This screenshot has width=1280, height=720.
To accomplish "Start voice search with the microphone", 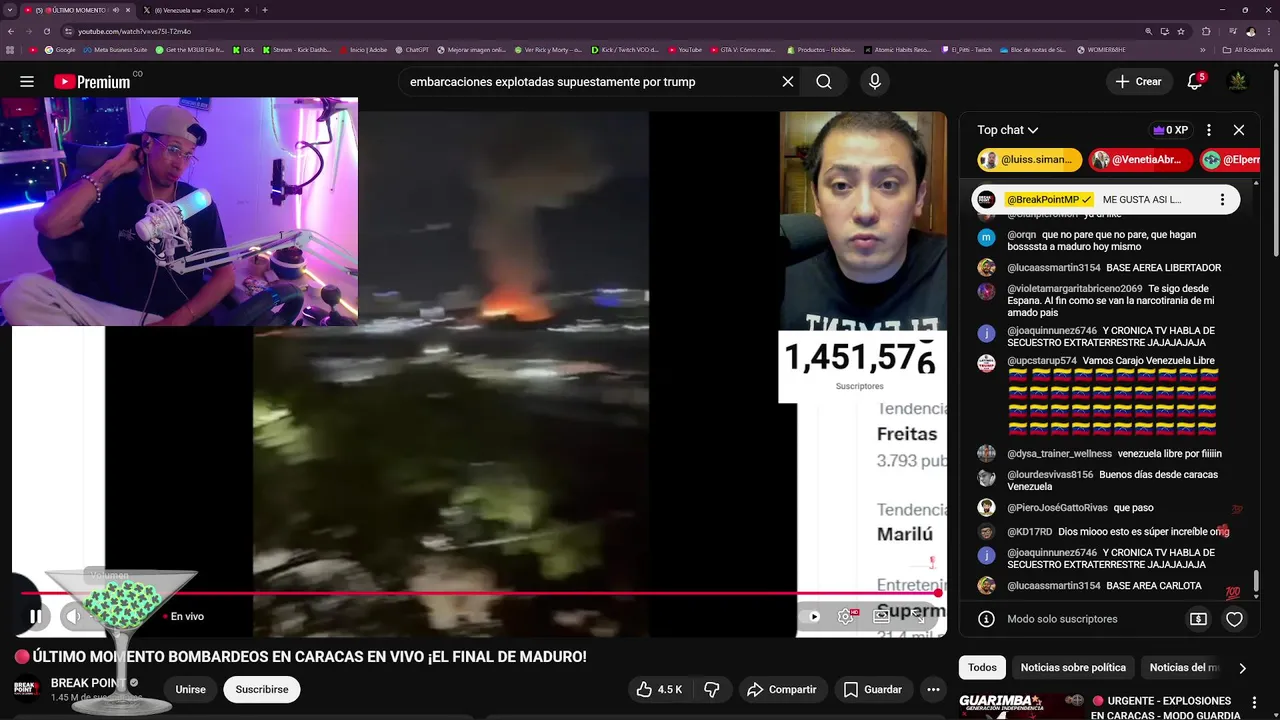I will [875, 82].
